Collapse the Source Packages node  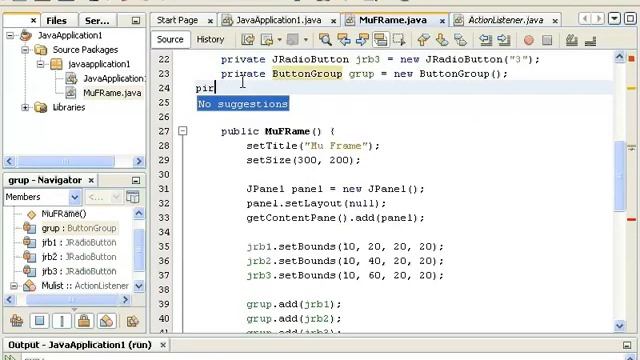click(x=25, y=50)
